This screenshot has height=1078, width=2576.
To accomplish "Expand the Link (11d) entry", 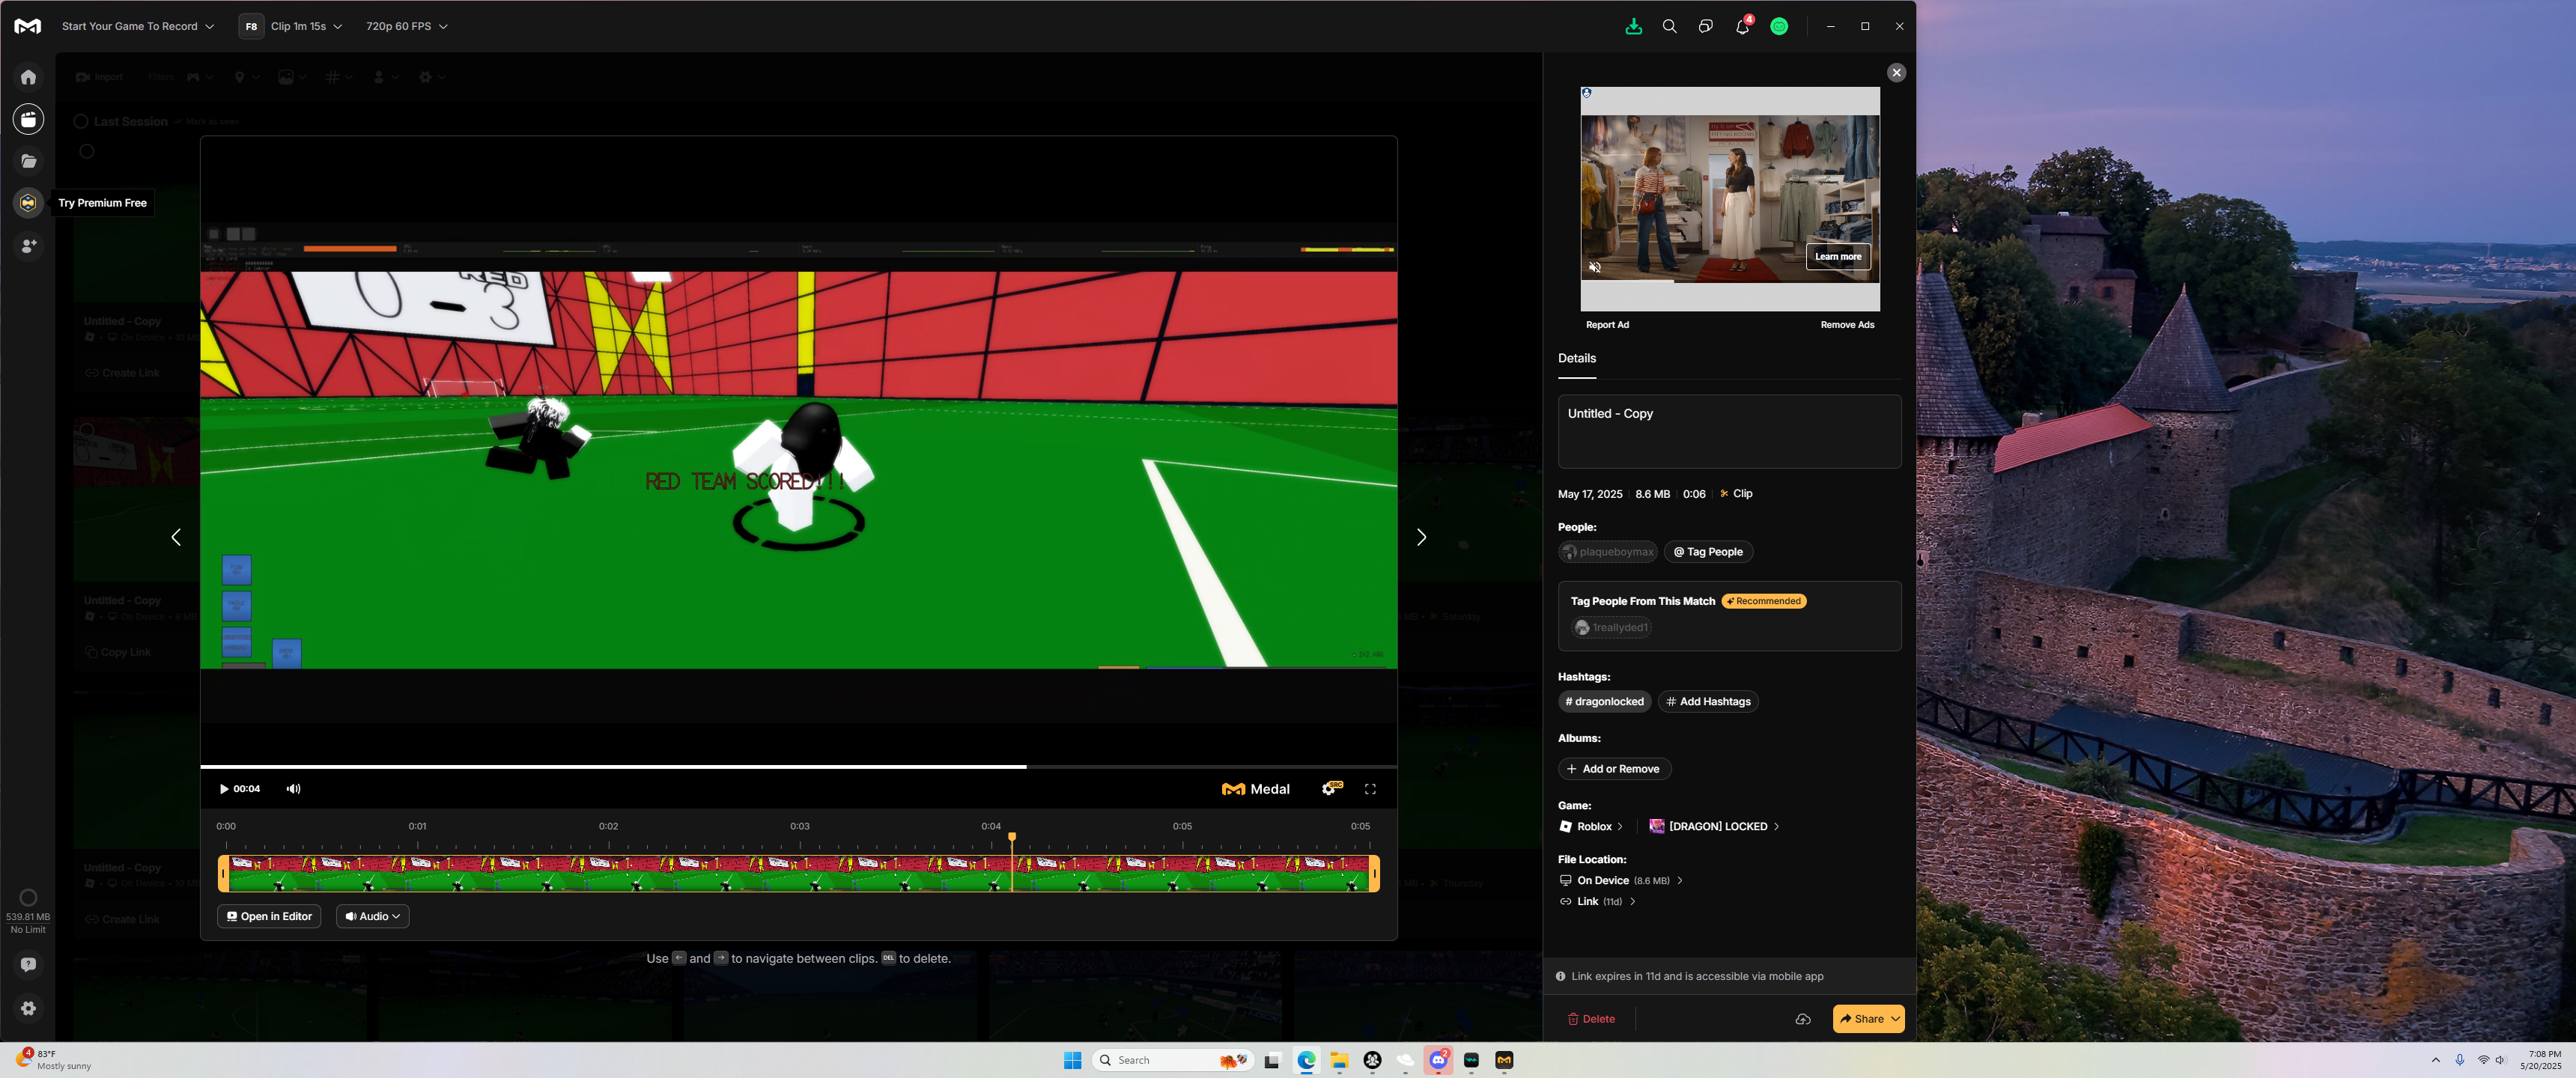I will tap(1597, 901).
